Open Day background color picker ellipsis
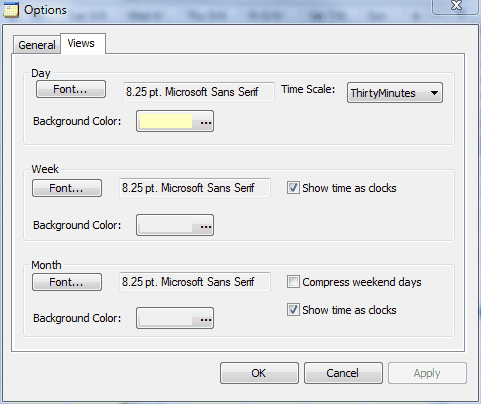This screenshot has height=404, width=481. coord(206,122)
